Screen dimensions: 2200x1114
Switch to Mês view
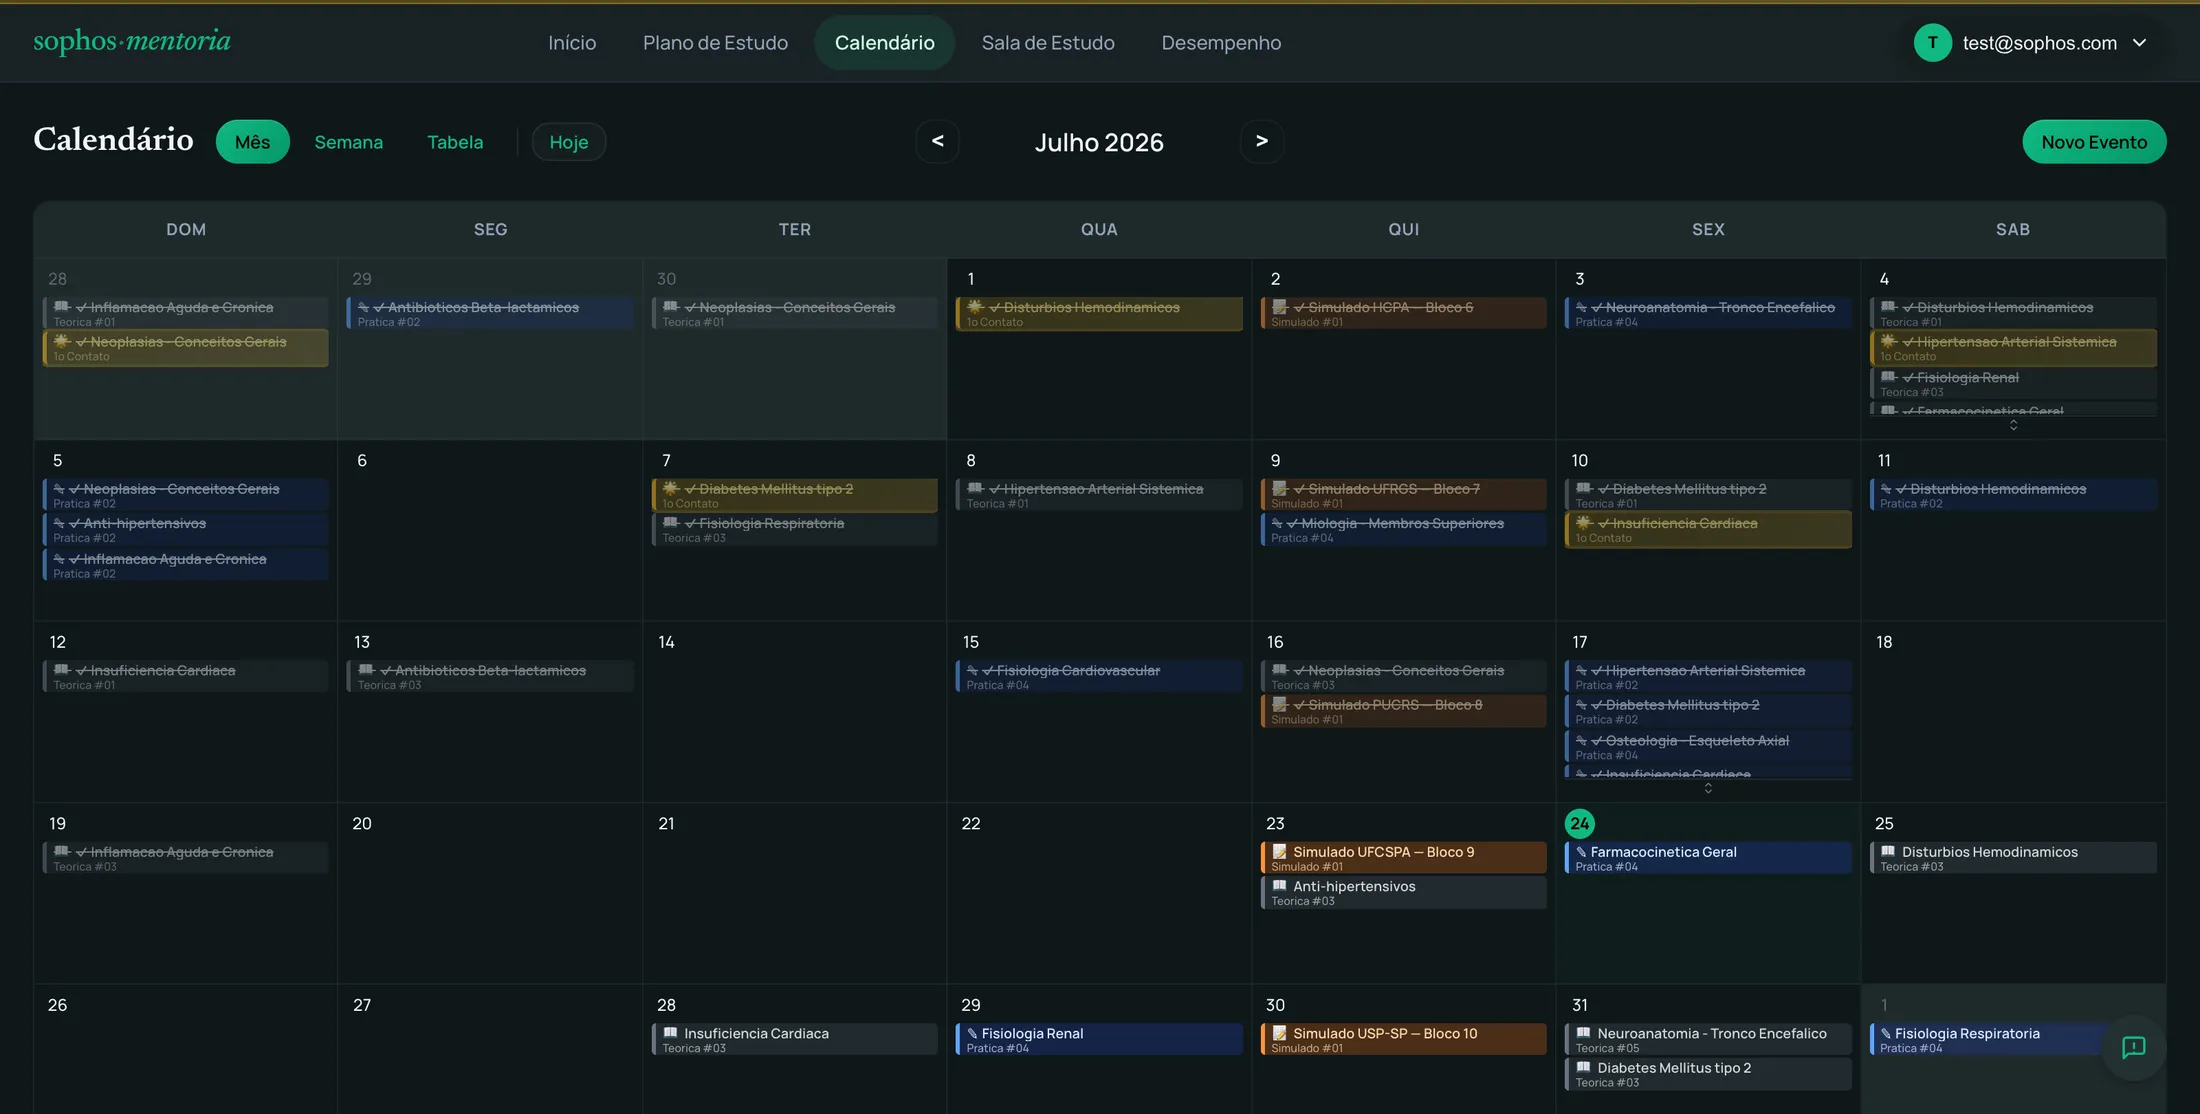pyautogui.click(x=252, y=142)
